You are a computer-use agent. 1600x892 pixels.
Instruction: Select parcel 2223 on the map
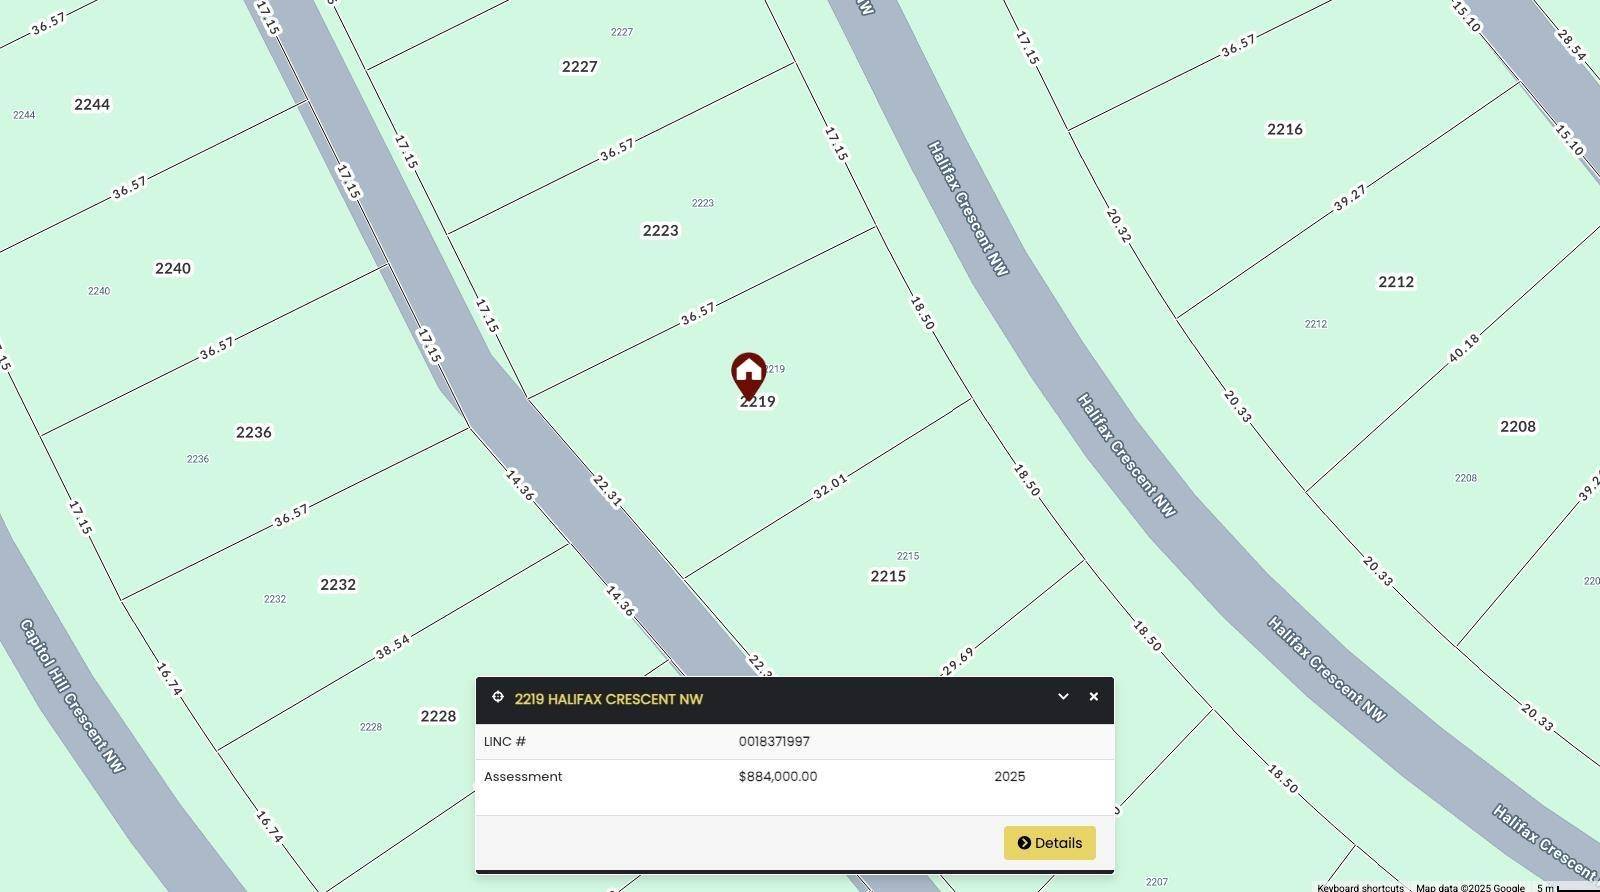pyautogui.click(x=660, y=231)
